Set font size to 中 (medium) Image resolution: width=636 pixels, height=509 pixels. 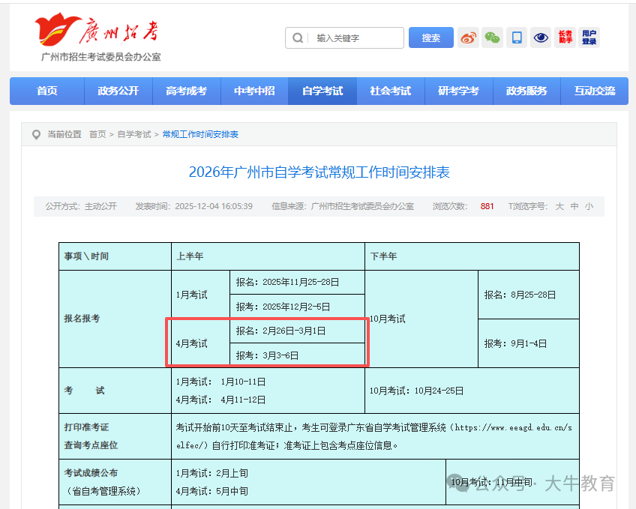[x=575, y=207]
